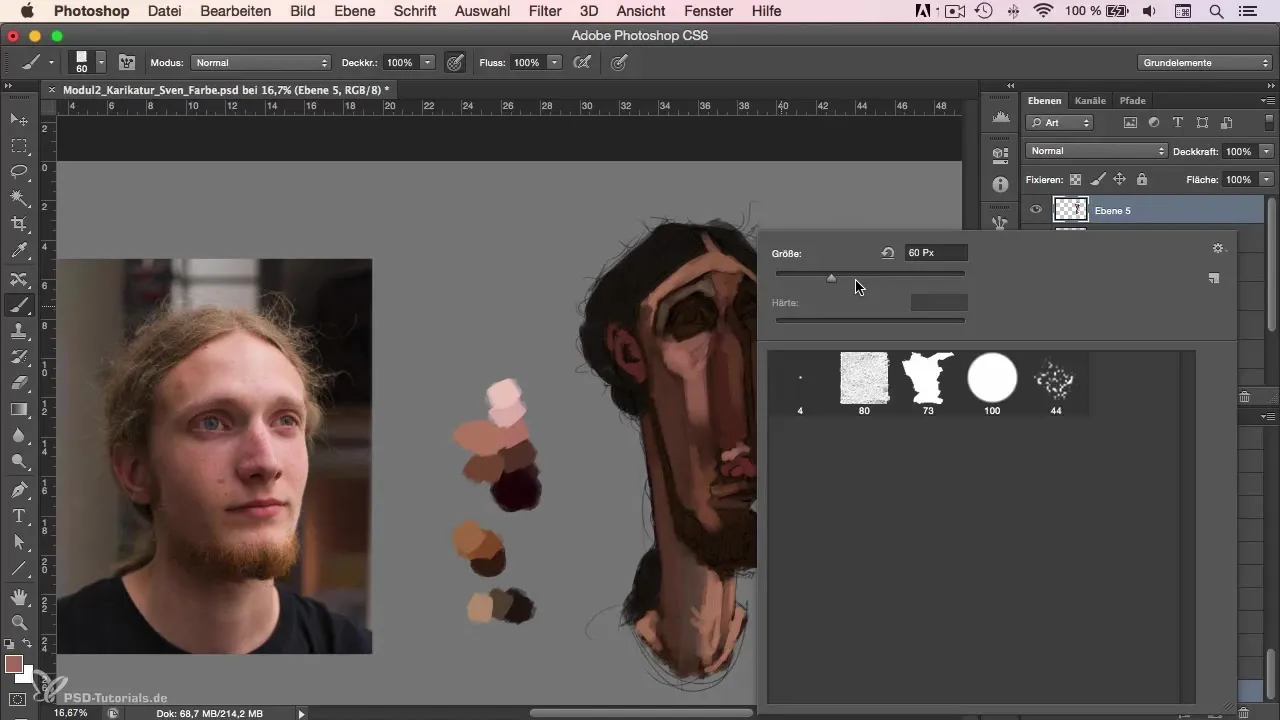Select the Pen tool
This screenshot has height=720, width=1280.
[19, 490]
